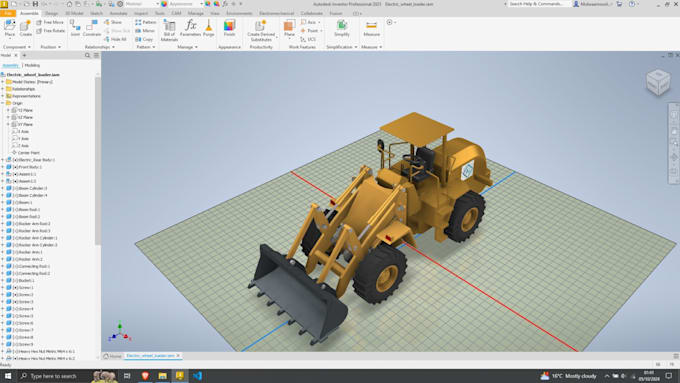Image resolution: width=680 pixels, height=383 pixels.
Task: Switch to the Manage ribbon tab
Action: point(196,13)
